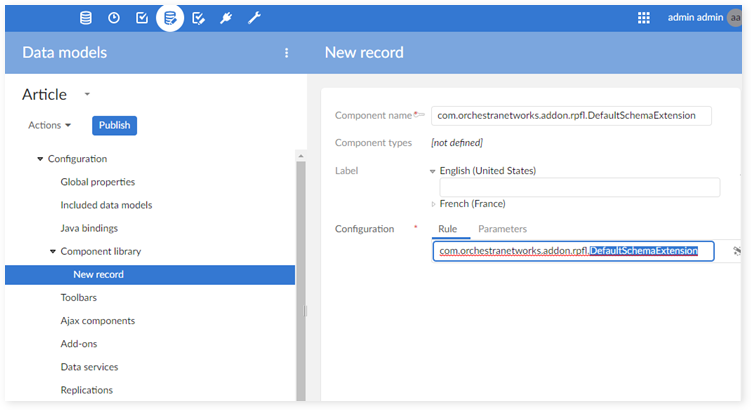751x410 pixels.
Task: Select the Rule tab
Action: coord(447,229)
